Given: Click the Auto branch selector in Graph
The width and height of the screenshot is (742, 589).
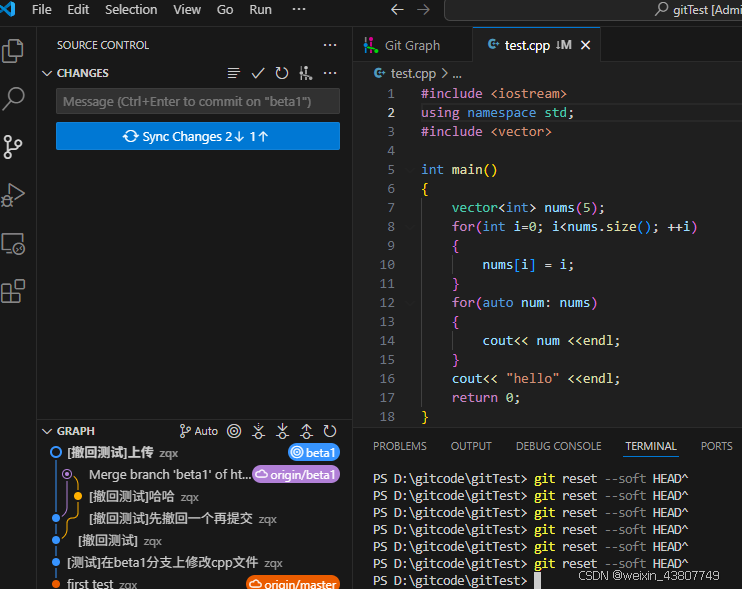Looking at the screenshot, I should coord(199,431).
